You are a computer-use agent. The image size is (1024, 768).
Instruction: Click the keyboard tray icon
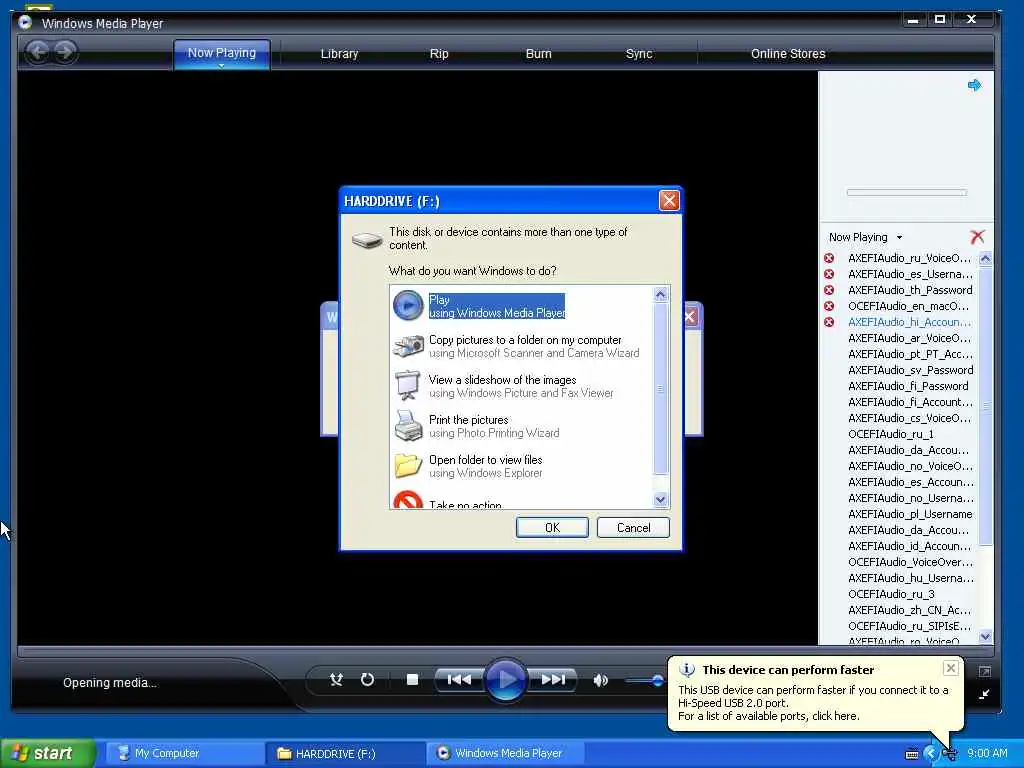point(912,754)
